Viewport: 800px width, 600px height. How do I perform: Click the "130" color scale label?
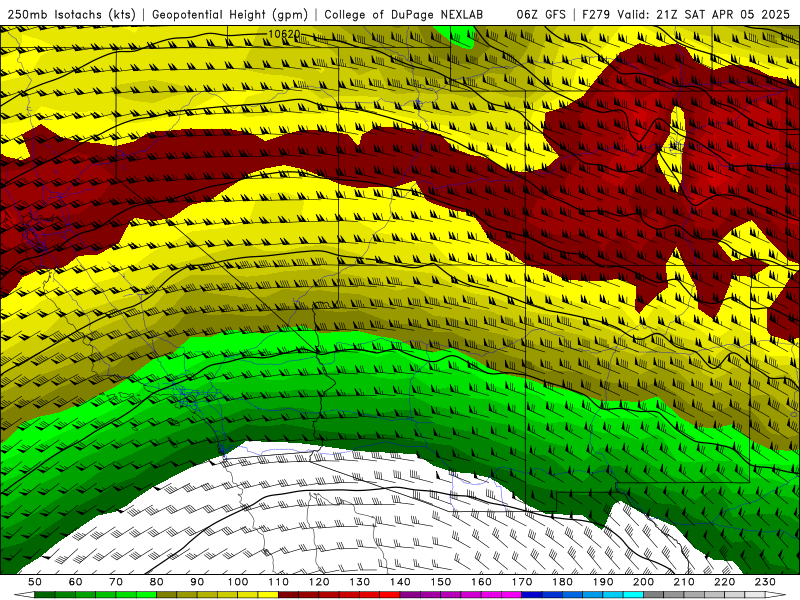360,582
